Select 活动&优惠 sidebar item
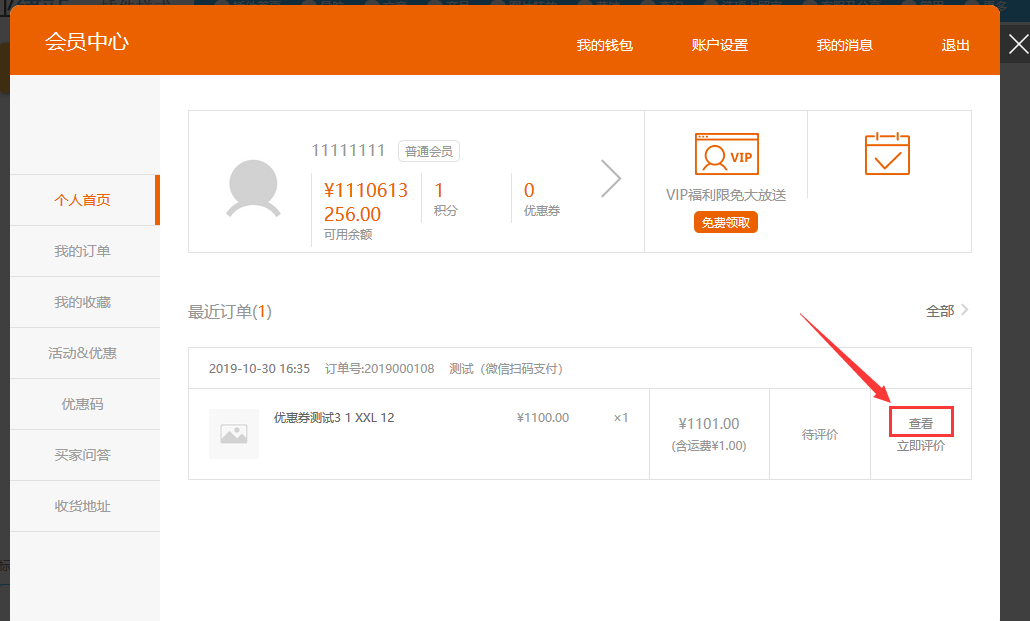Viewport: 1030px width, 621px height. point(83,353)
